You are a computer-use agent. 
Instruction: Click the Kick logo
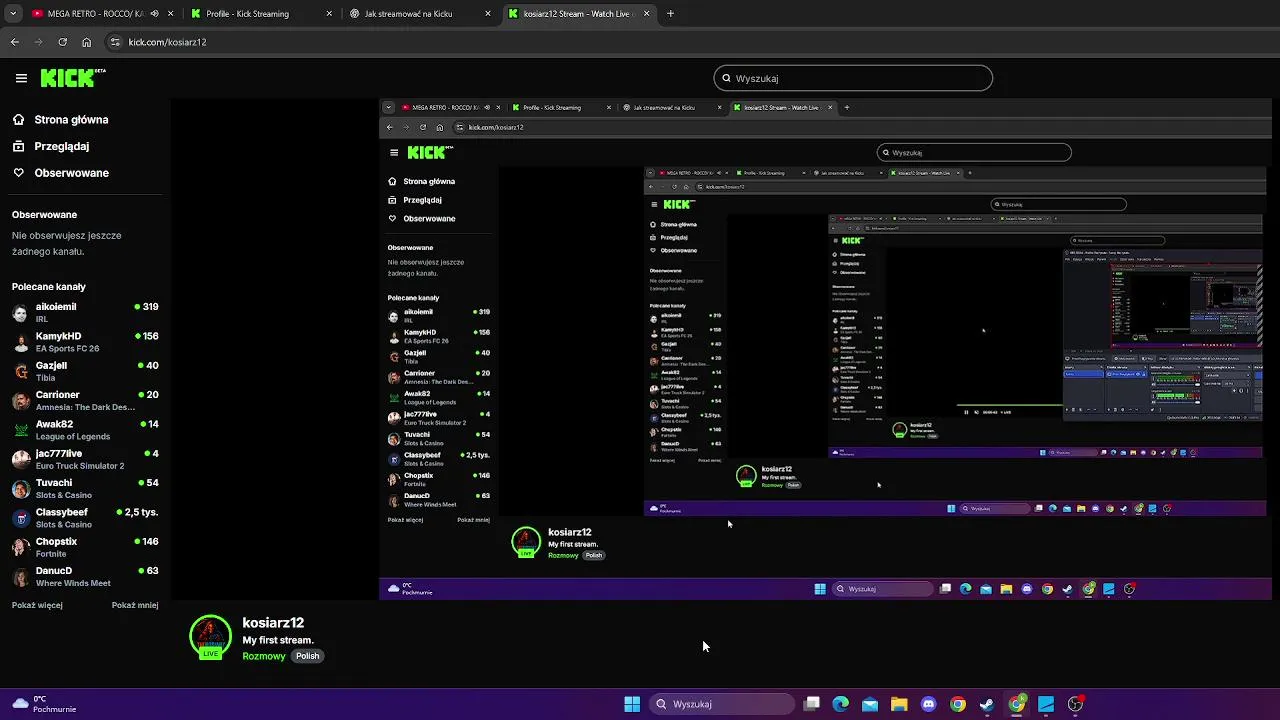pos(73,77)
